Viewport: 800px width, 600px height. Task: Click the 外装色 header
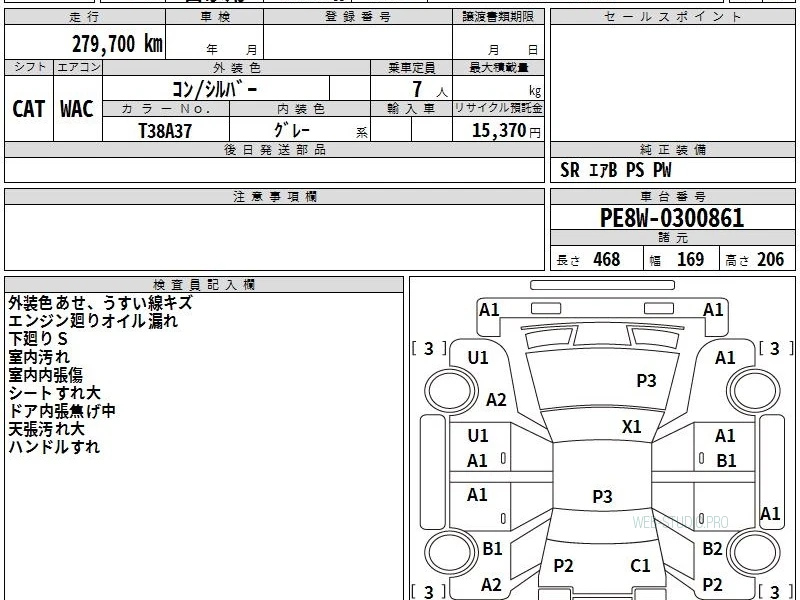[x=236, y=67]
